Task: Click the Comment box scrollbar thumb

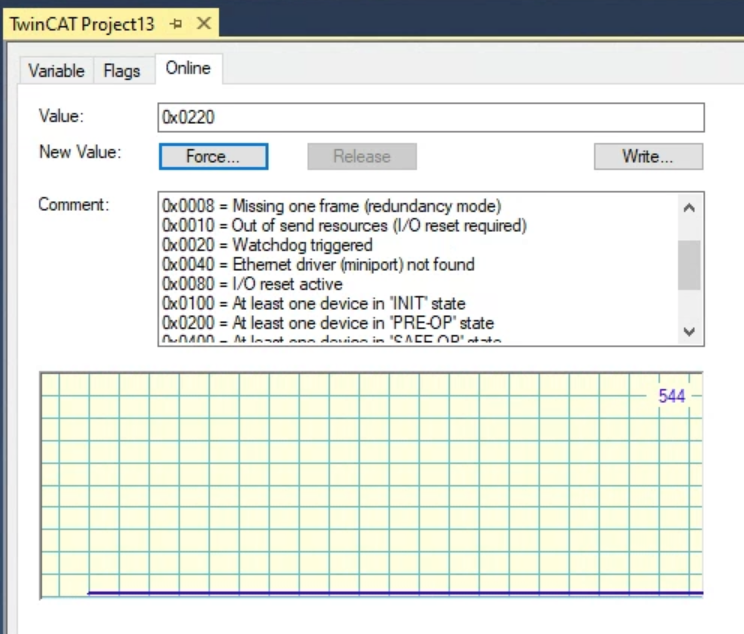Action: (689, 265)
